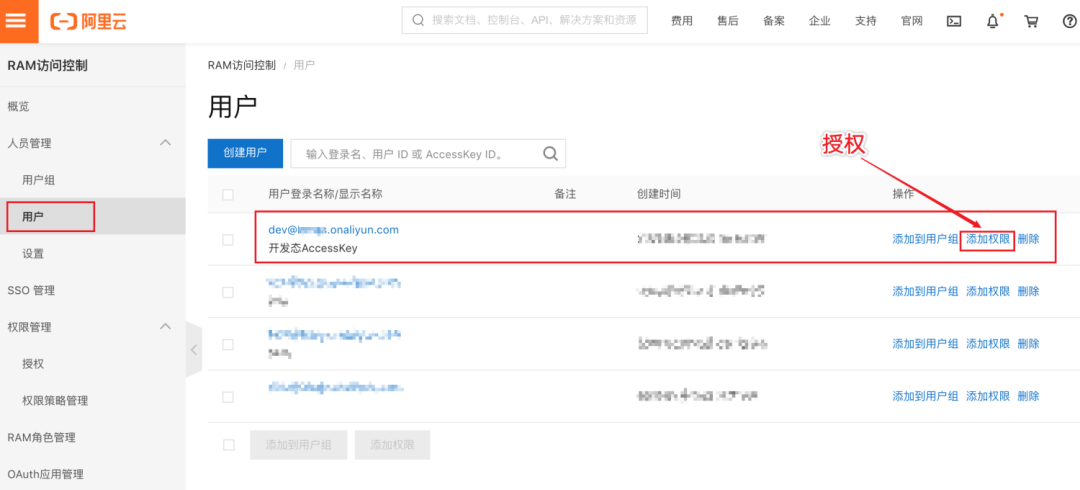Open the 售后 top menu
The width and height of the screenshot is (1080, 490).
pos(727,21)
